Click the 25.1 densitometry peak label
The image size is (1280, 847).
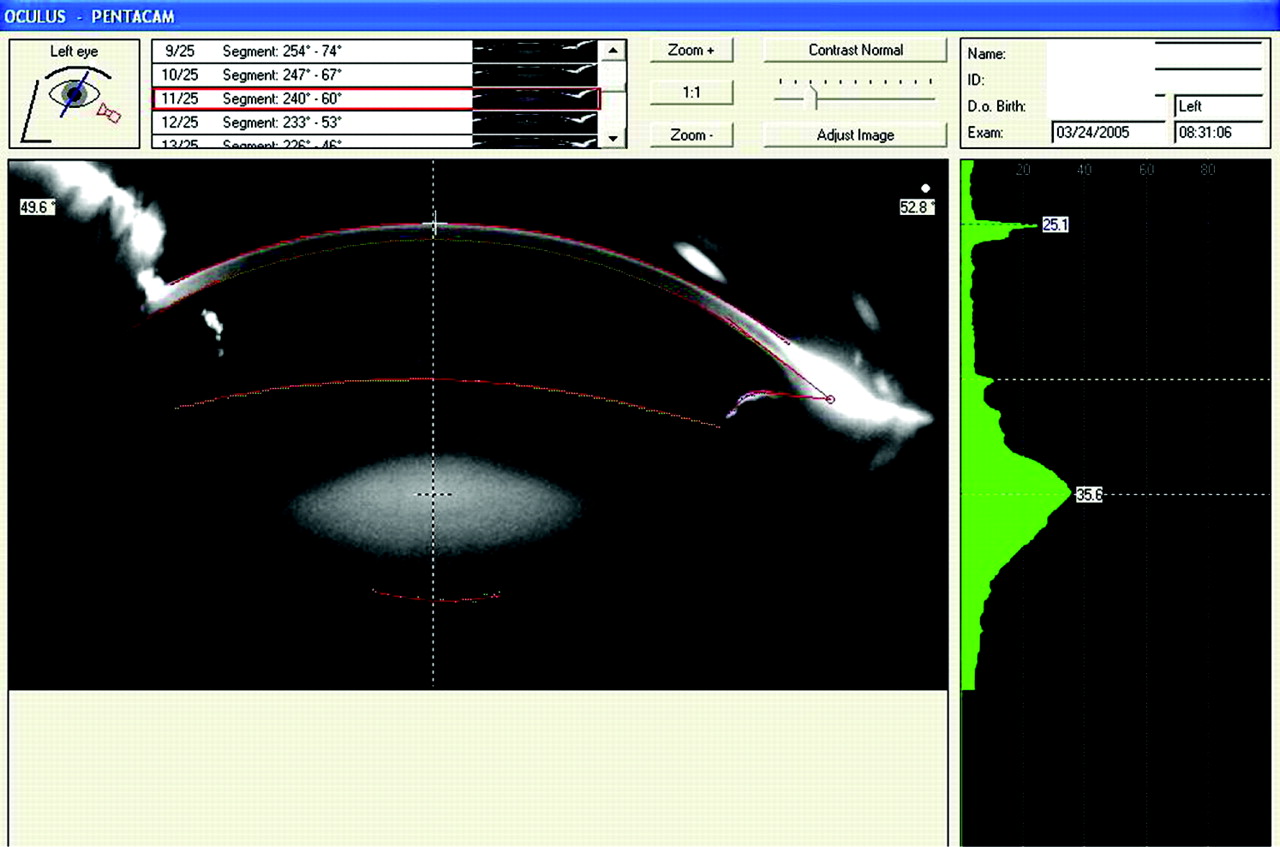[x=1055, y=226]
